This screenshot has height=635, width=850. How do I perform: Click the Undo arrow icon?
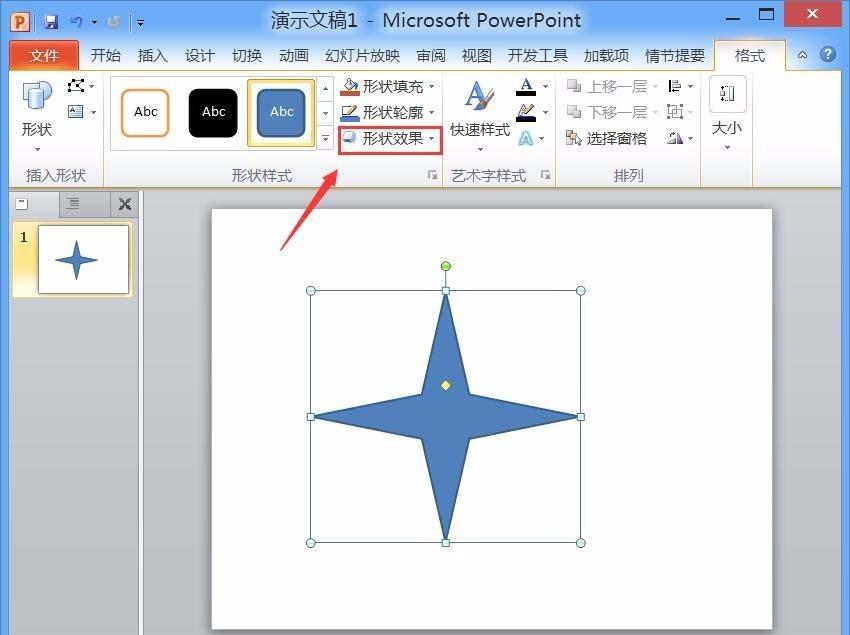(x=77, y=21)
